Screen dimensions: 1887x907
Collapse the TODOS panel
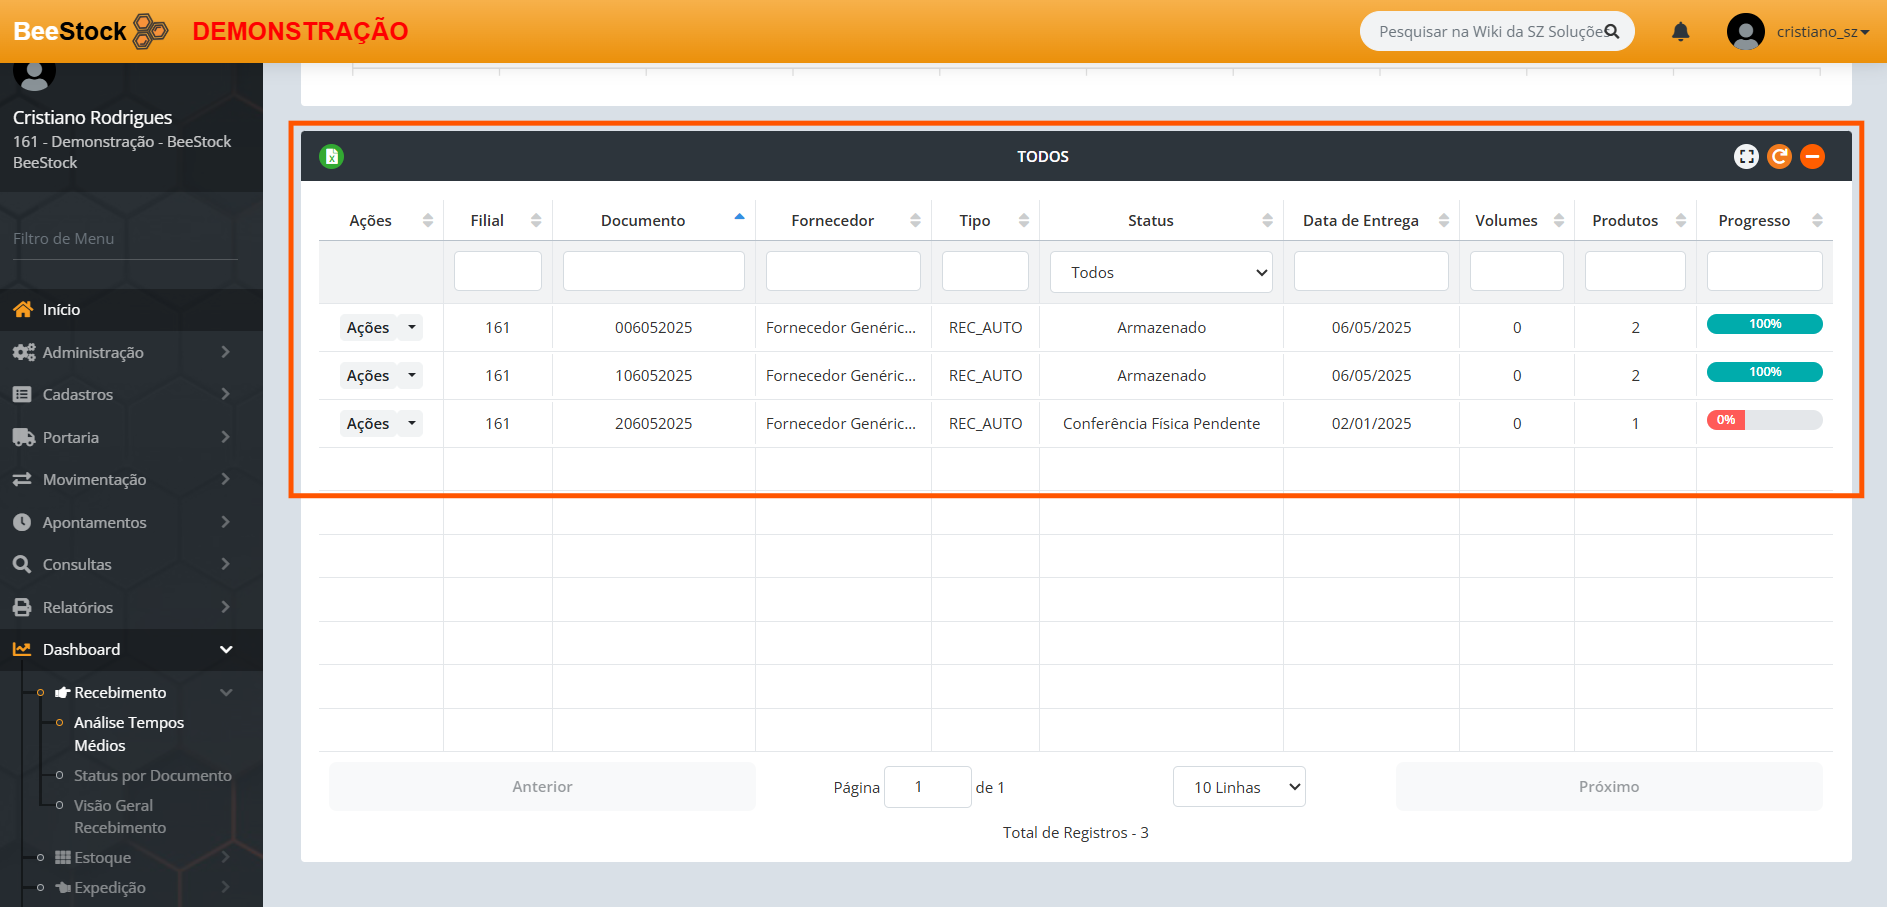click(1812, 156)
